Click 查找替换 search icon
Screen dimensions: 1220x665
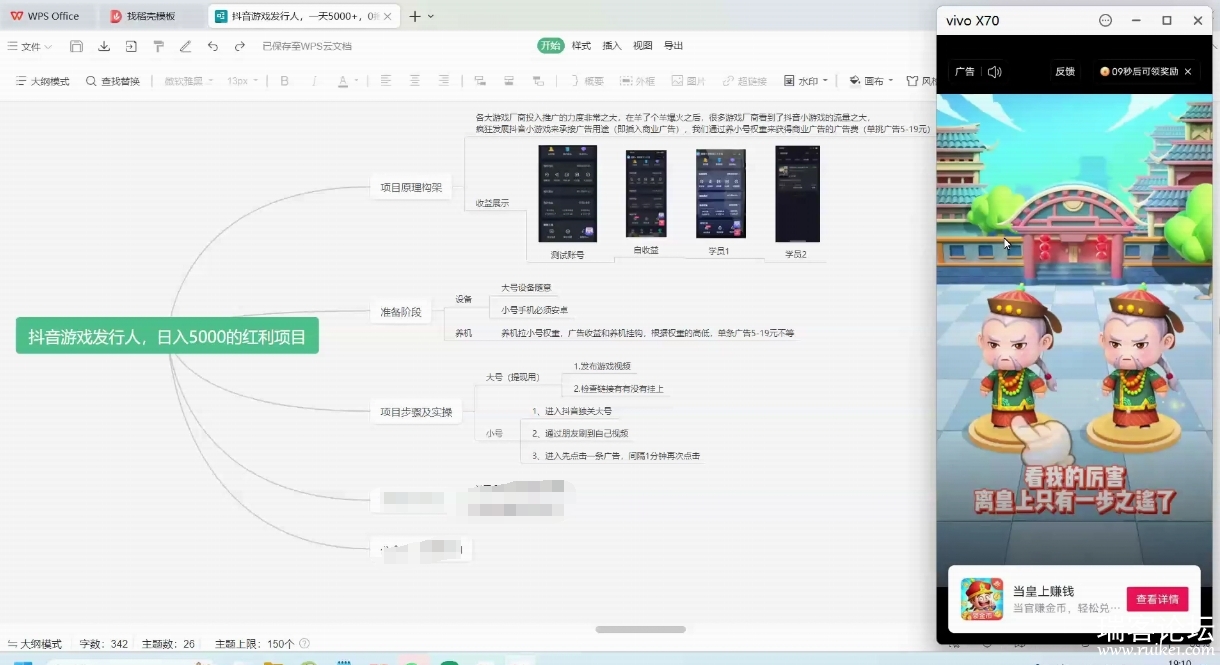[112, 81]
